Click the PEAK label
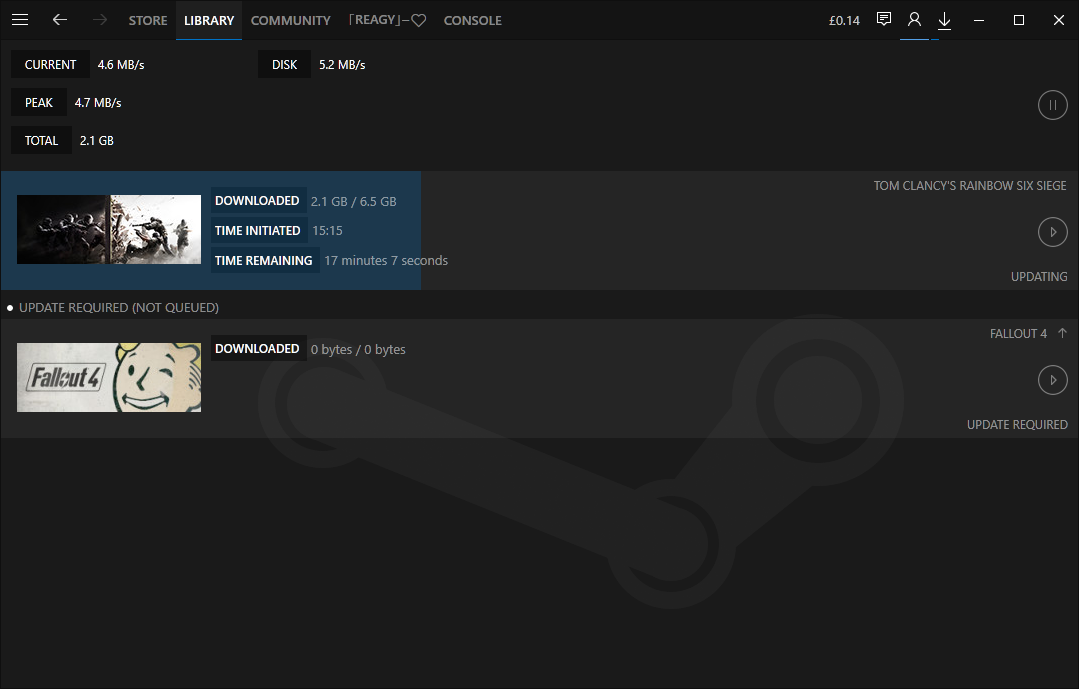This screenshot has height=689, width=1079. click(x=39, y=103)
